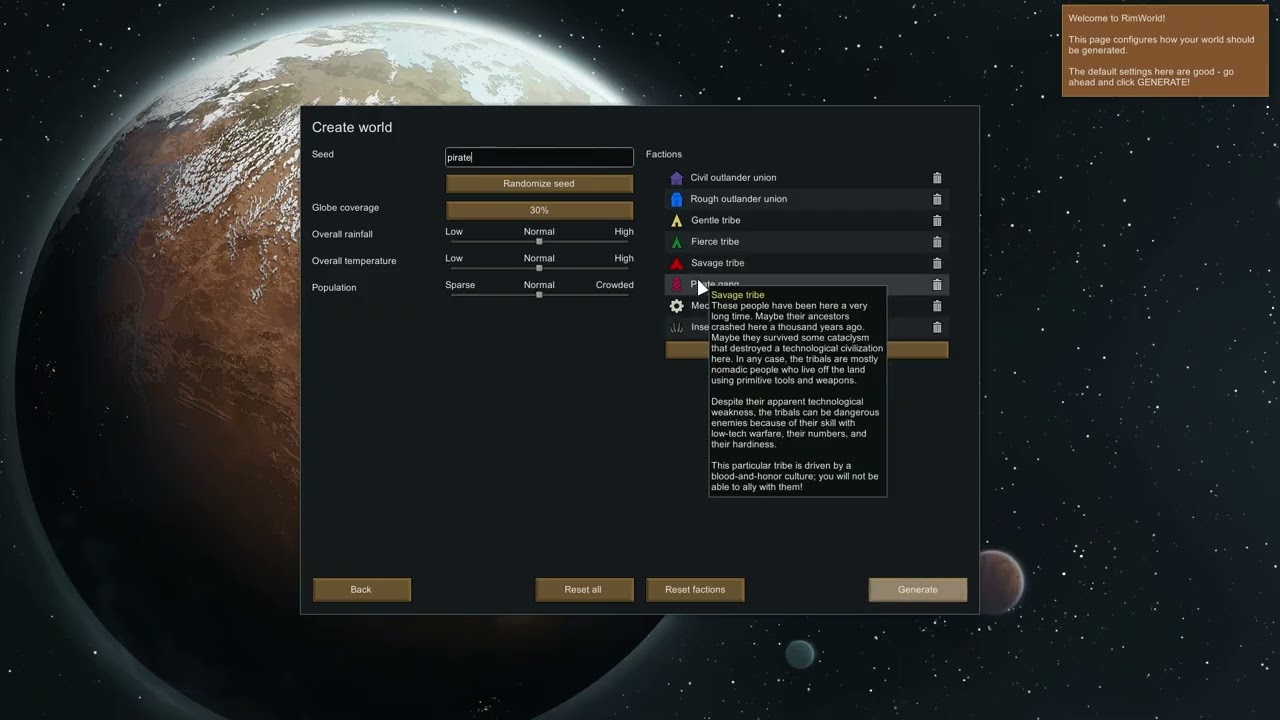
Task: Click the Normal label for population
Action: click(539, 285)
